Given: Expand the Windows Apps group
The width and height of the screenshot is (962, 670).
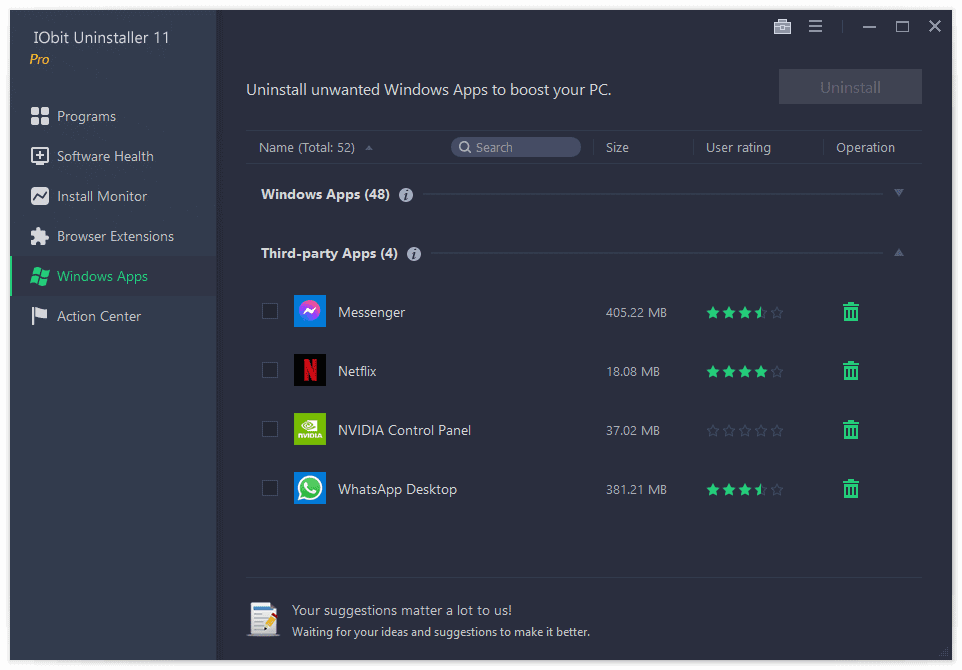Looking at the screenshot, I should [898, 192].
